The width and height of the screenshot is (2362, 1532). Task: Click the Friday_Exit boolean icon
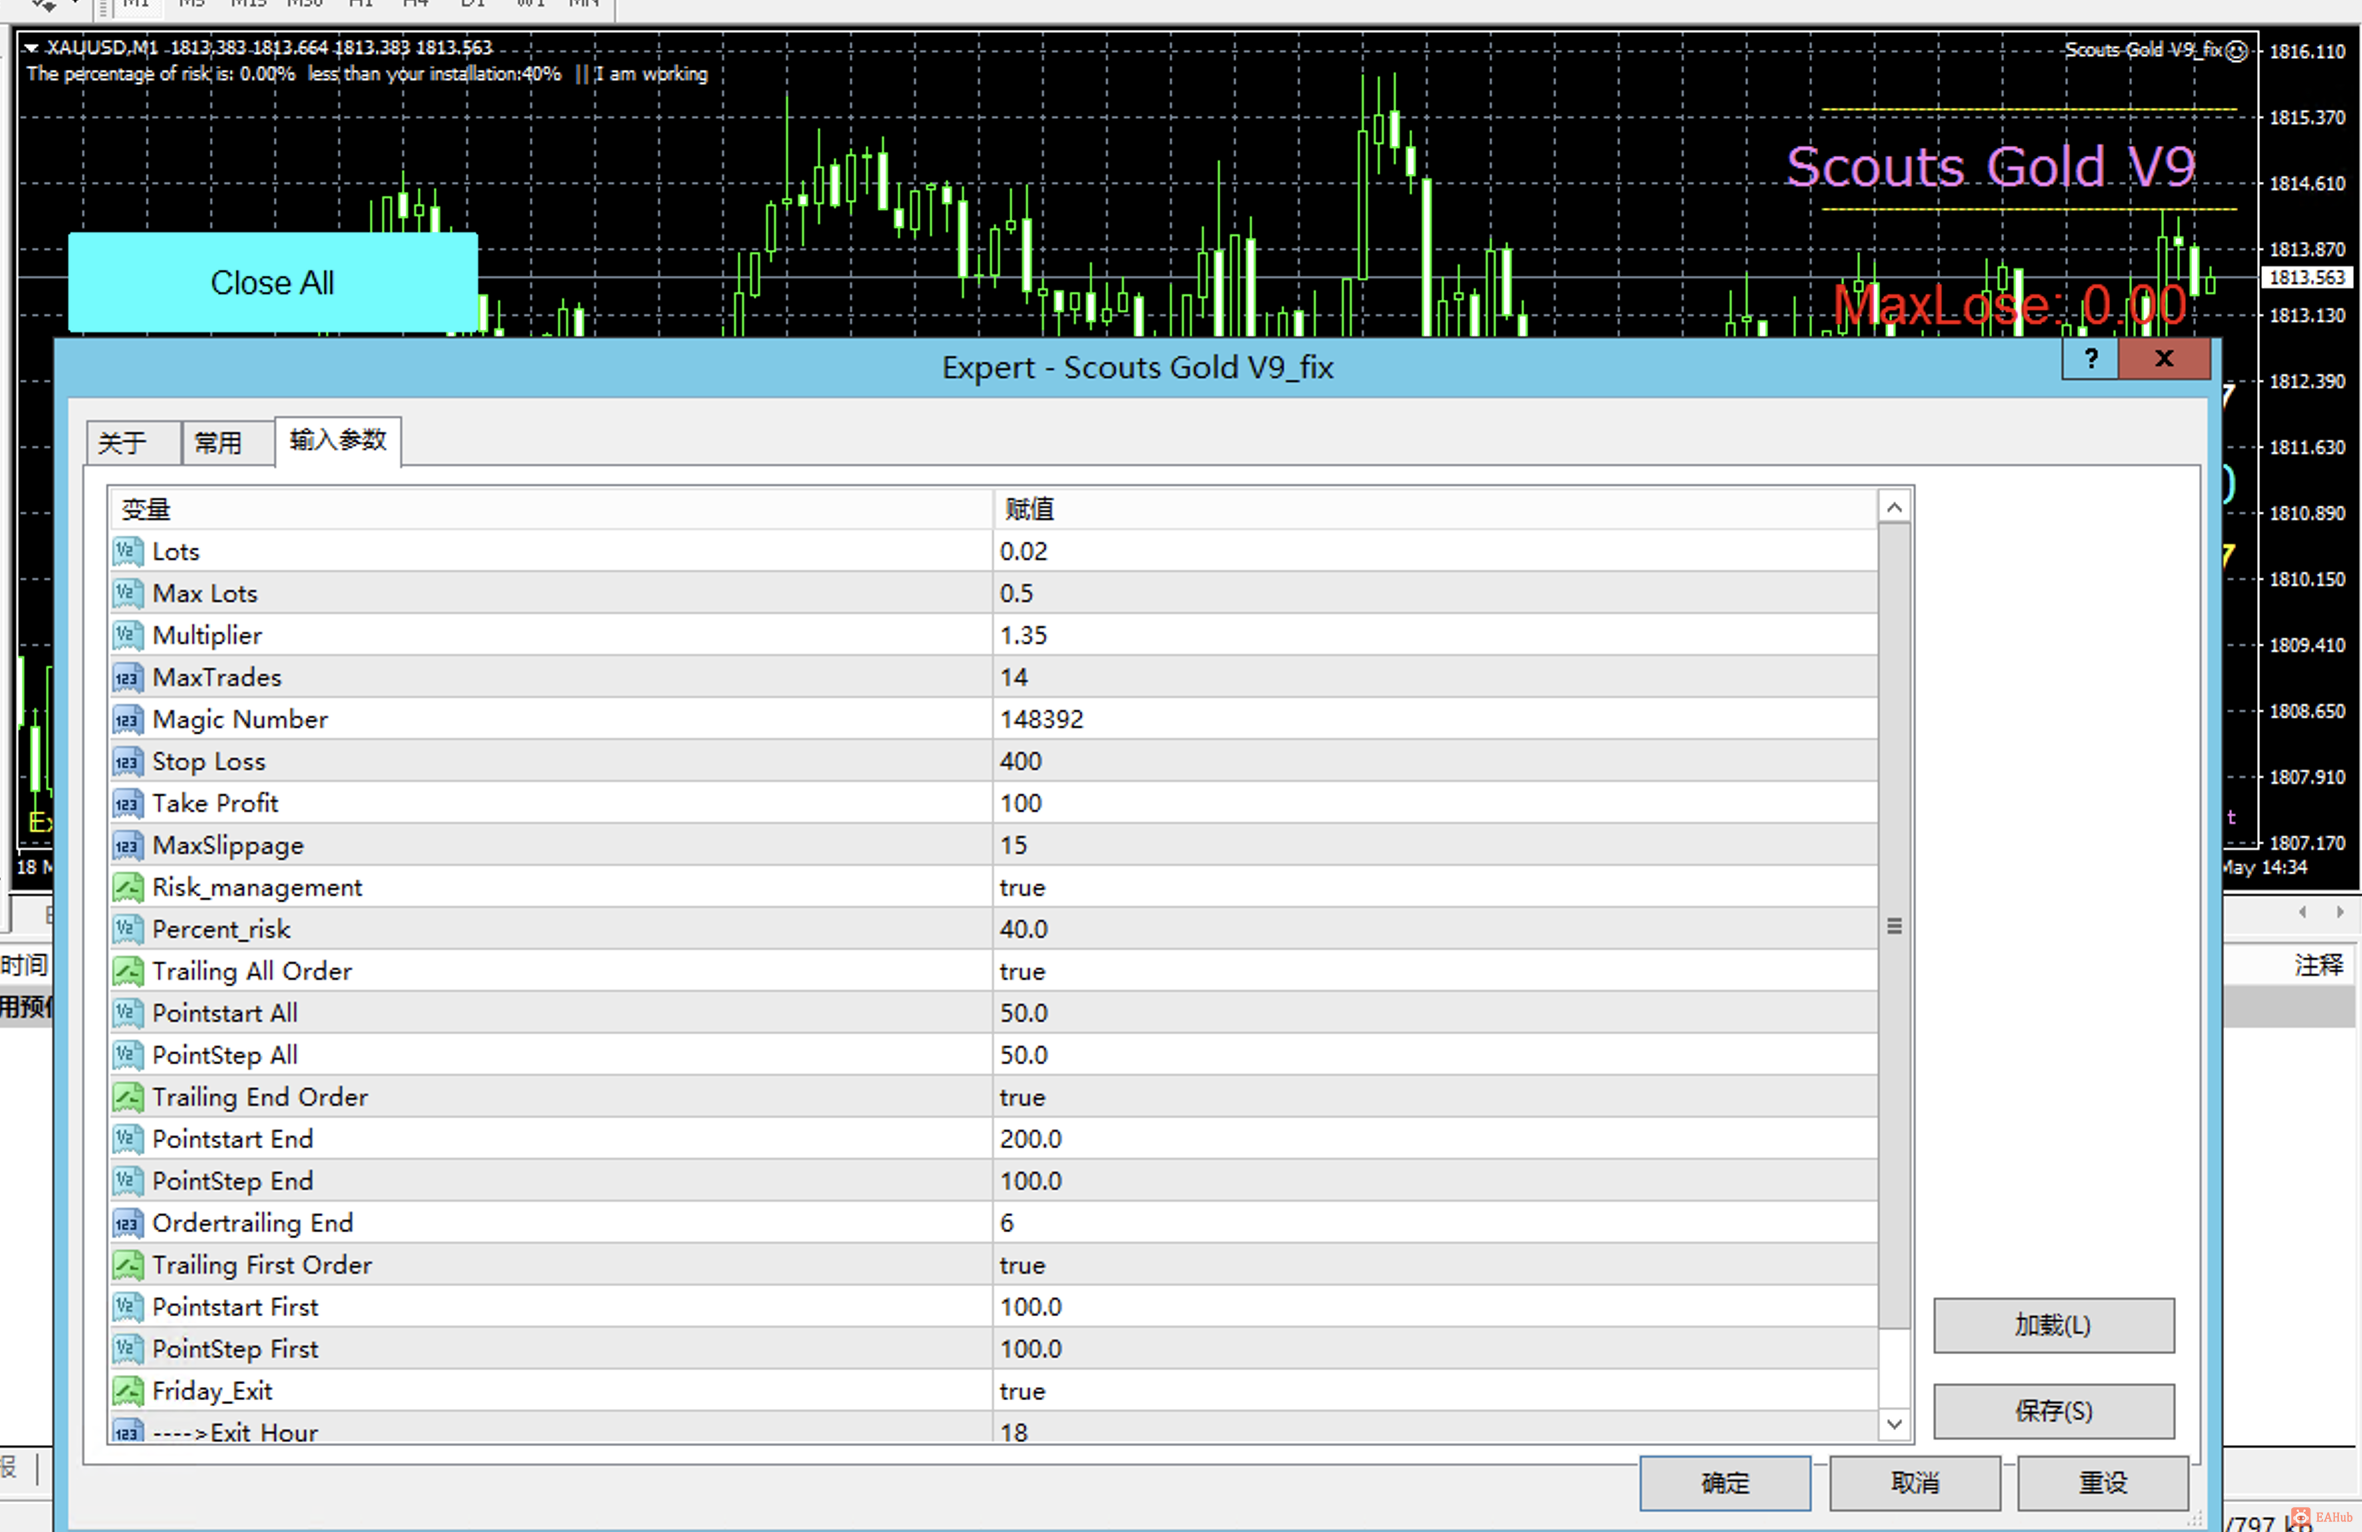click(128, 1391)
